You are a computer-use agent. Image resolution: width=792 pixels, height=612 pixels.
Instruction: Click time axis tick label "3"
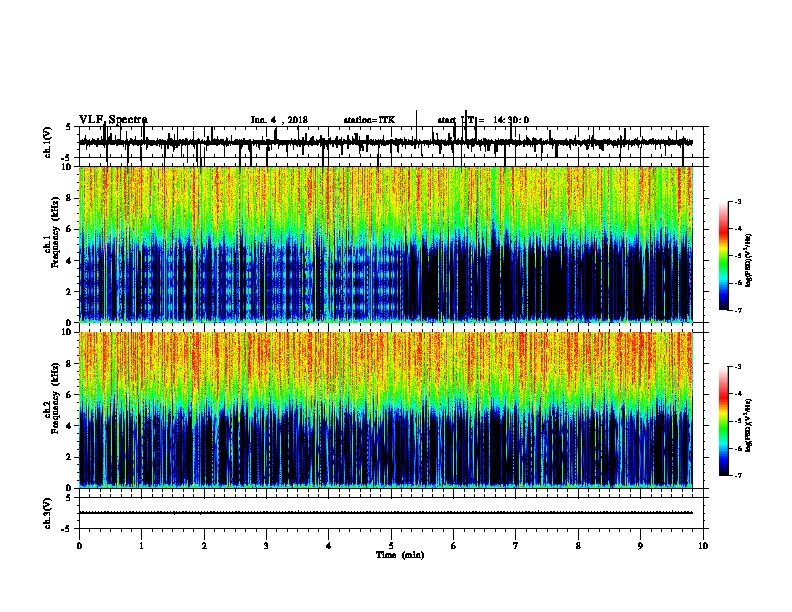[266, 546]
